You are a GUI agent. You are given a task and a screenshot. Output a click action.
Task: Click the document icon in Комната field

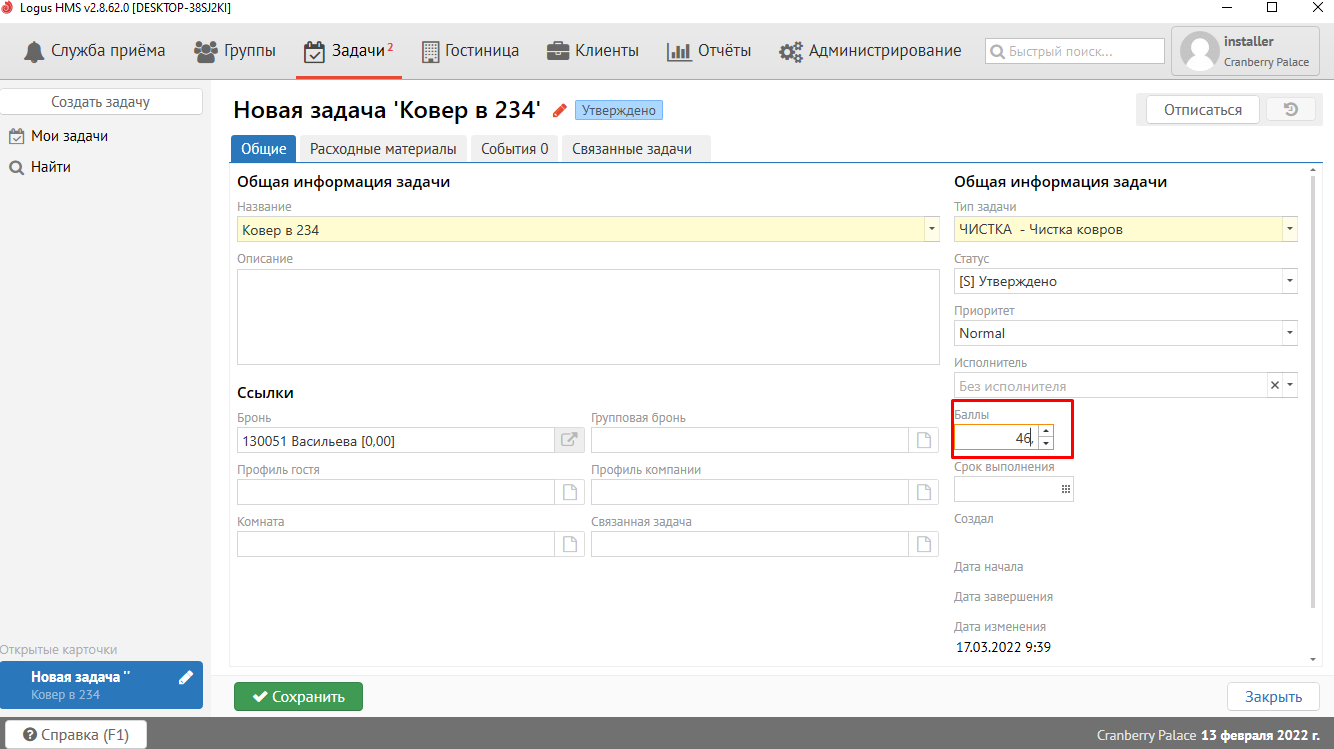570,544
